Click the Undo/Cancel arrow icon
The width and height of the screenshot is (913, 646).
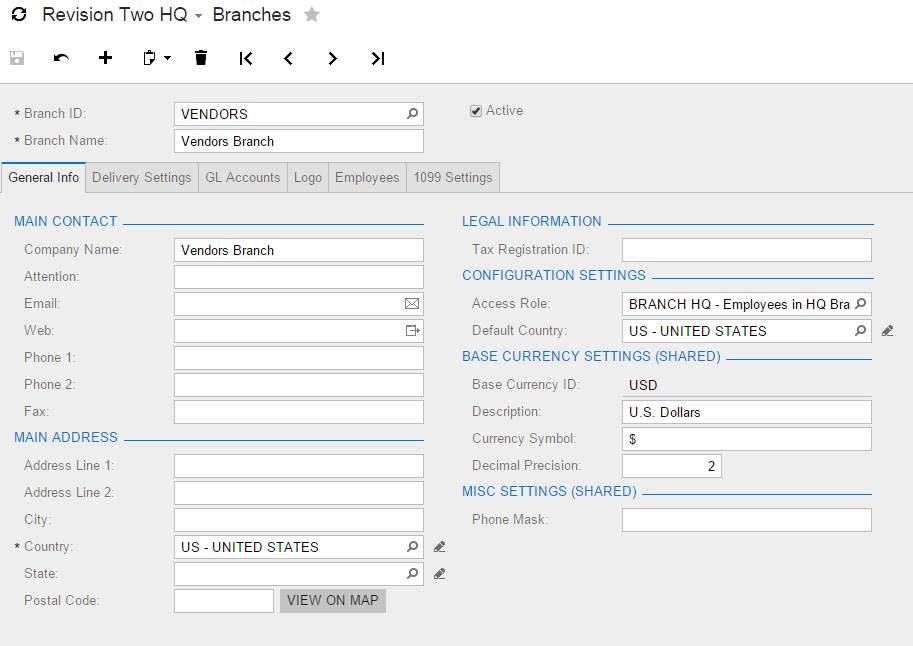pos(61,58)
